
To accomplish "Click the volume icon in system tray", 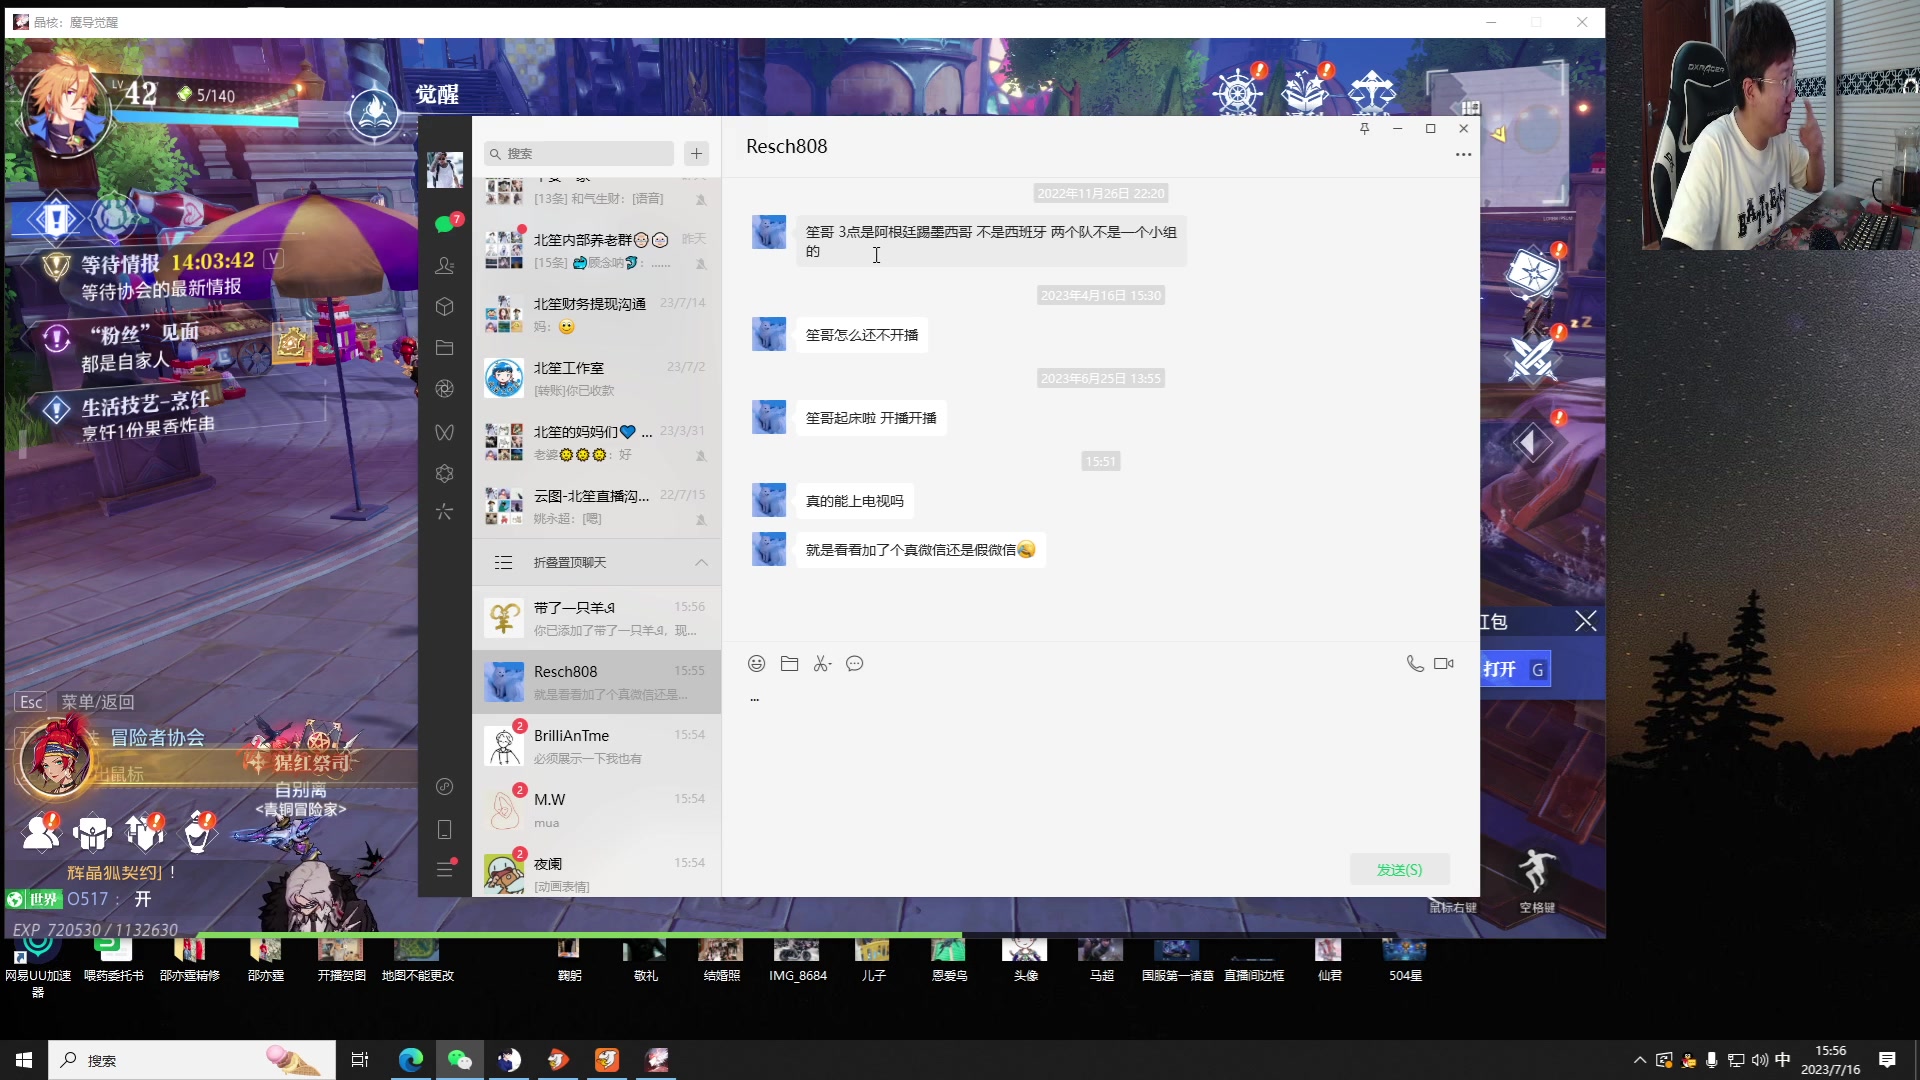I will [1759, 1060].
